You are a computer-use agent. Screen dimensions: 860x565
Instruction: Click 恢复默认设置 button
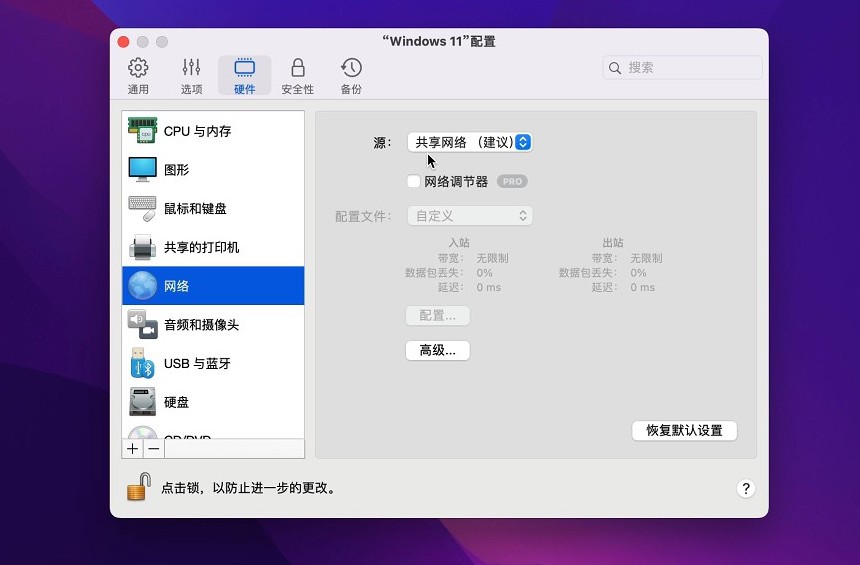pyautogui.click(x=684, y=431)
